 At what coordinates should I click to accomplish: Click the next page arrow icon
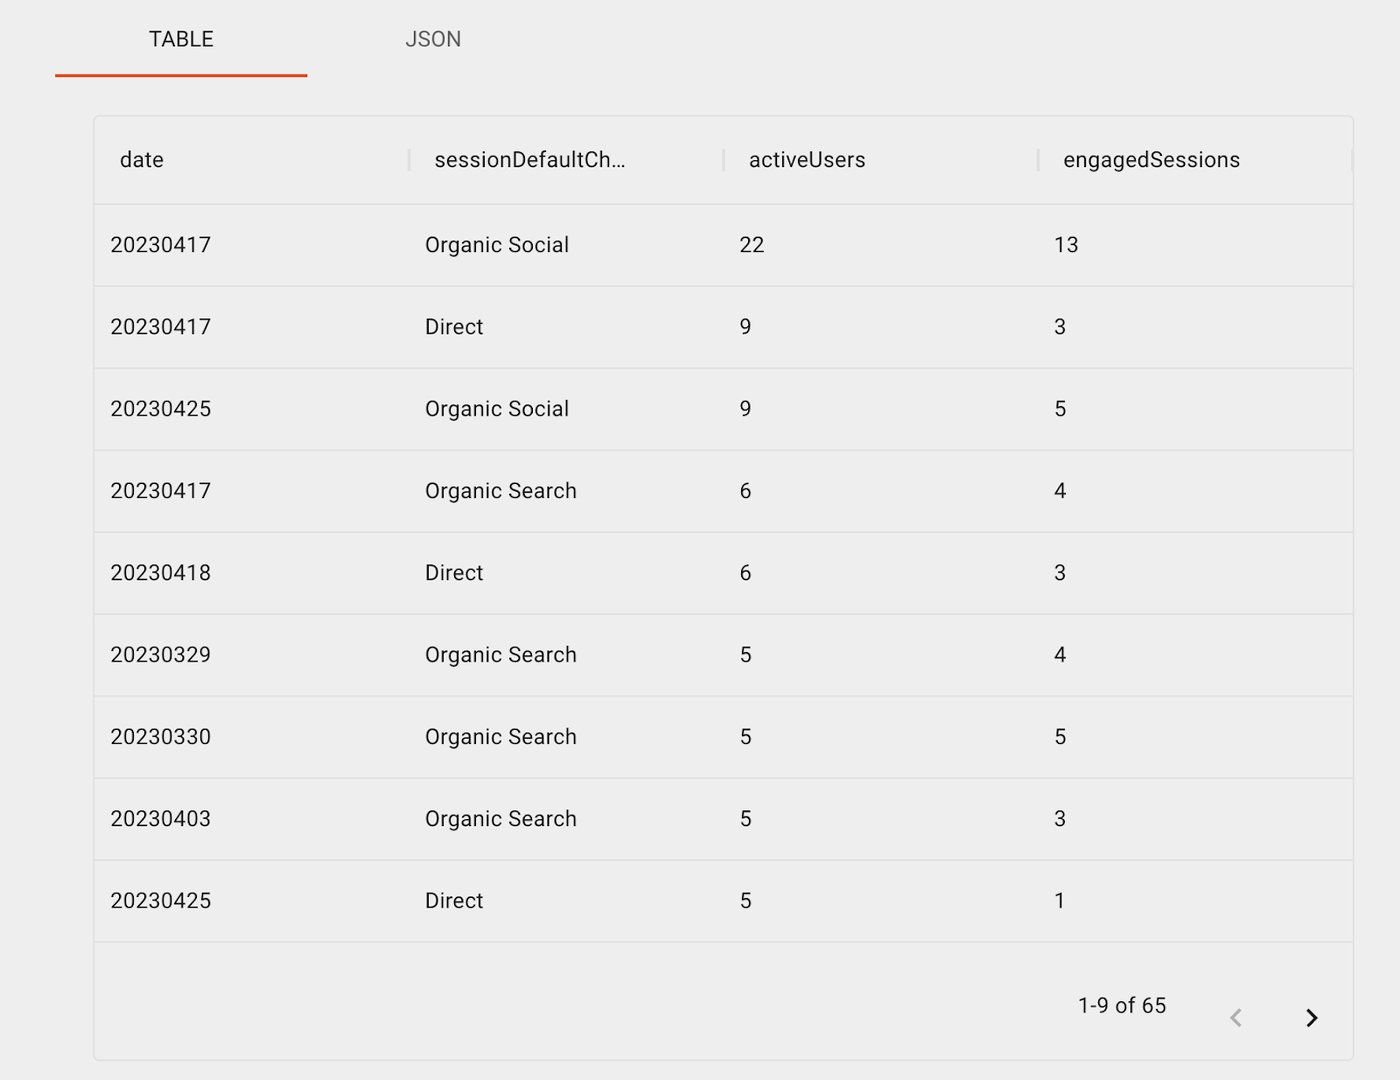[1312, 1018]
